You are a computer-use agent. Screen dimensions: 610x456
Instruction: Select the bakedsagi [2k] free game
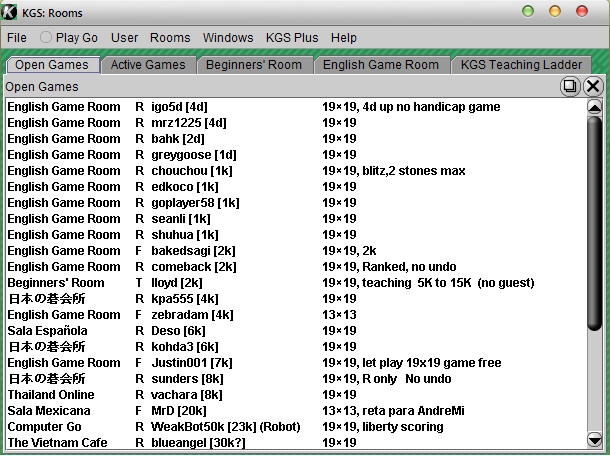296,251
